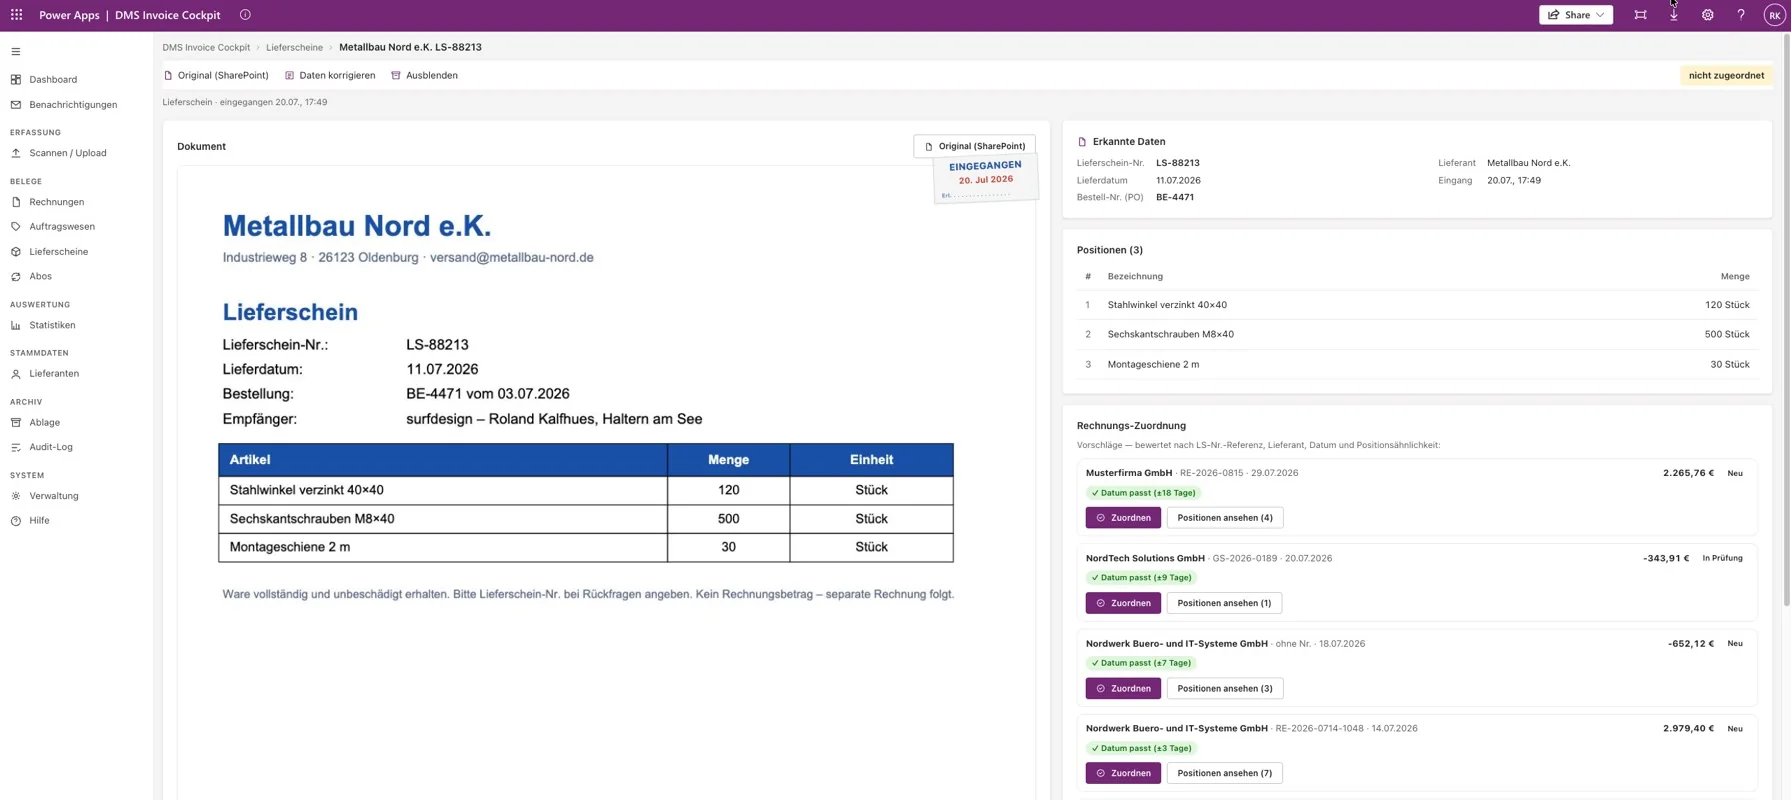1791x800 pixels.
Task: Click the upload arrow icon in sidebar
Action: (x=16, y=153)
